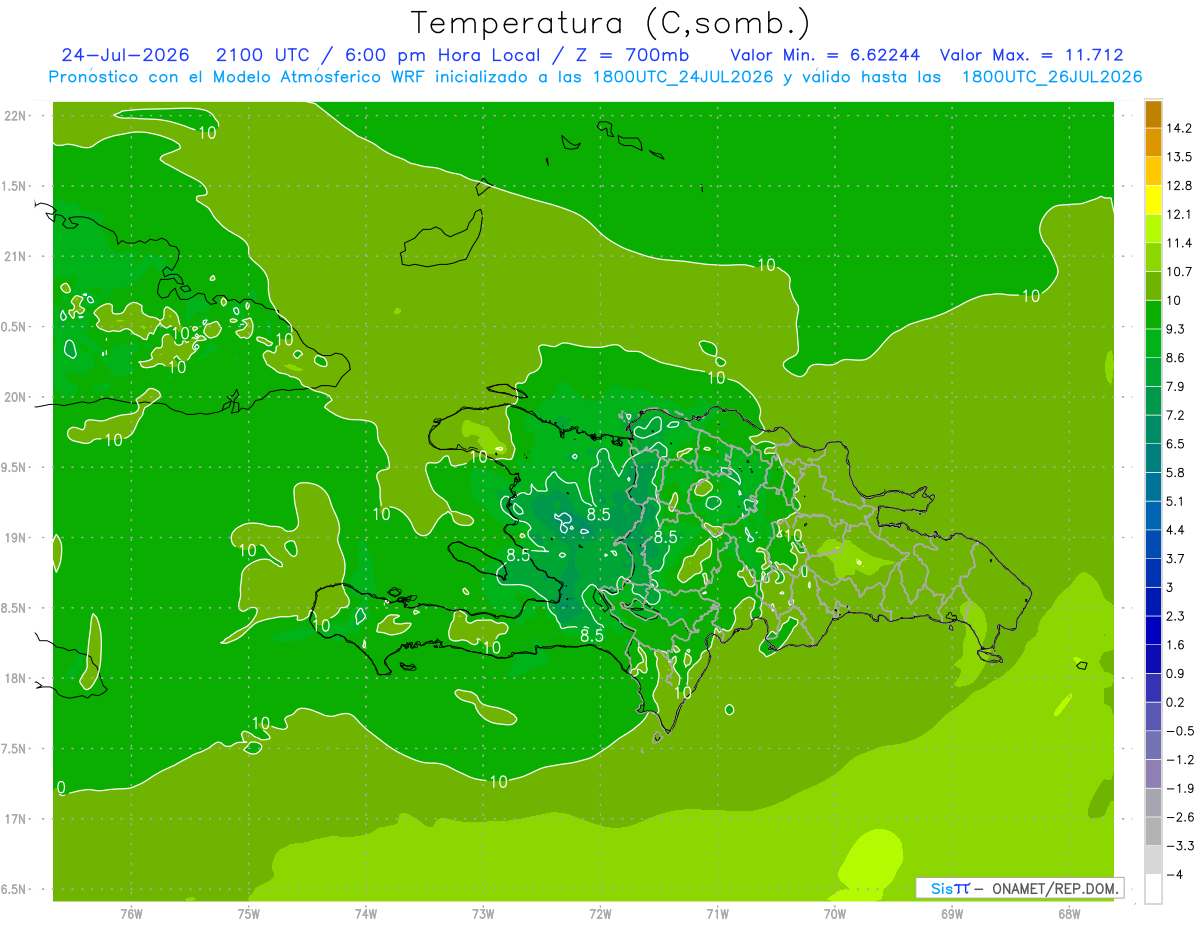
Task: Click "6:00 pm Hora Local" text
Action: coord(441,55)
